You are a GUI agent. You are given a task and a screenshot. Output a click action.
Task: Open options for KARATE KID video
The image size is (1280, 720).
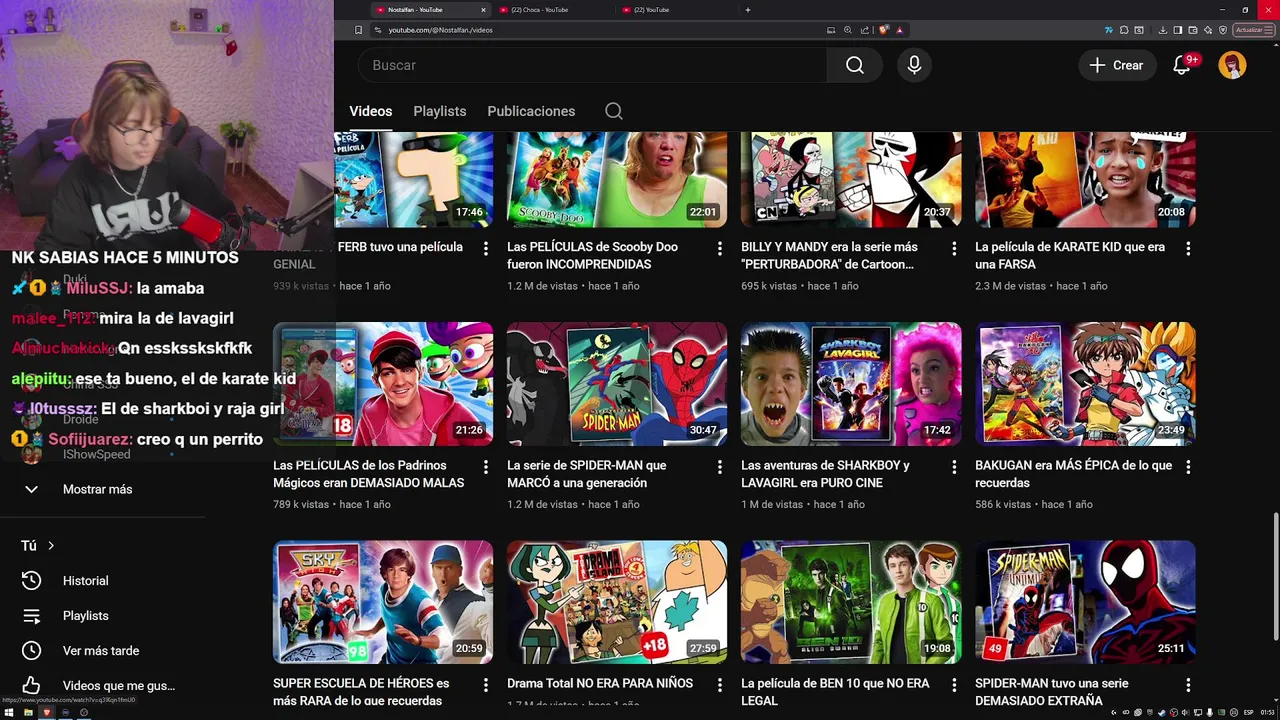click(x=1188, y=248)
